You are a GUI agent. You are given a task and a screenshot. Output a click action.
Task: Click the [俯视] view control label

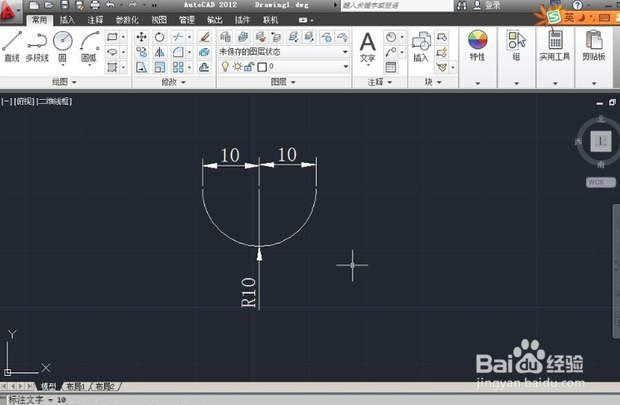coord(24,102)
